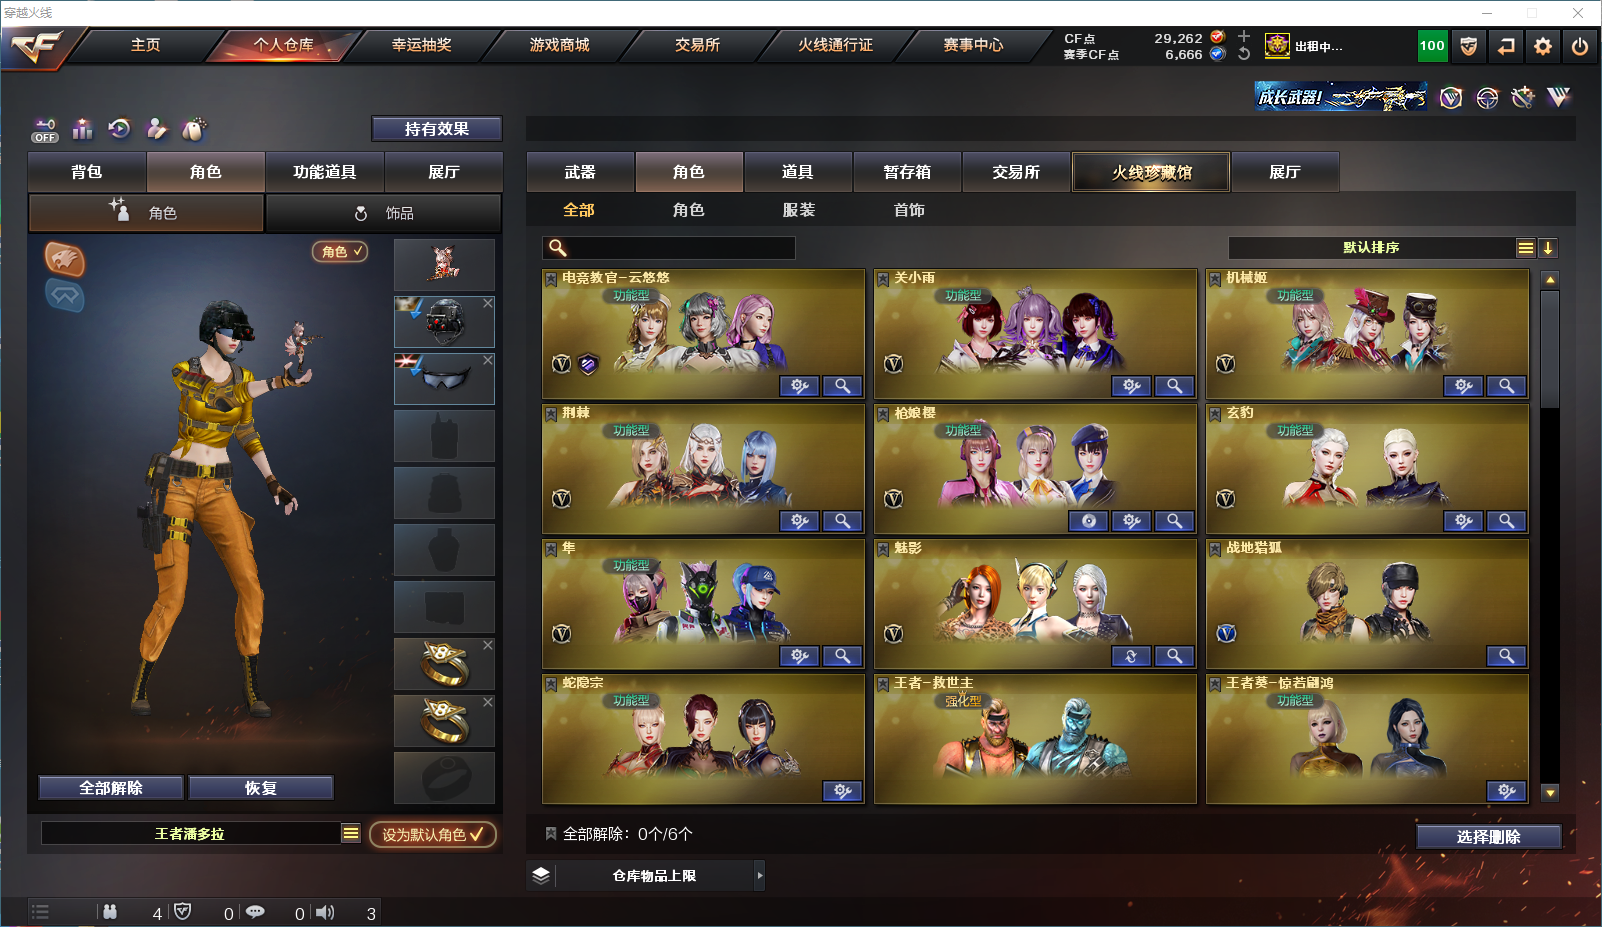
Task: Toggle the OFF switch icon
Action: pos(44,130)
